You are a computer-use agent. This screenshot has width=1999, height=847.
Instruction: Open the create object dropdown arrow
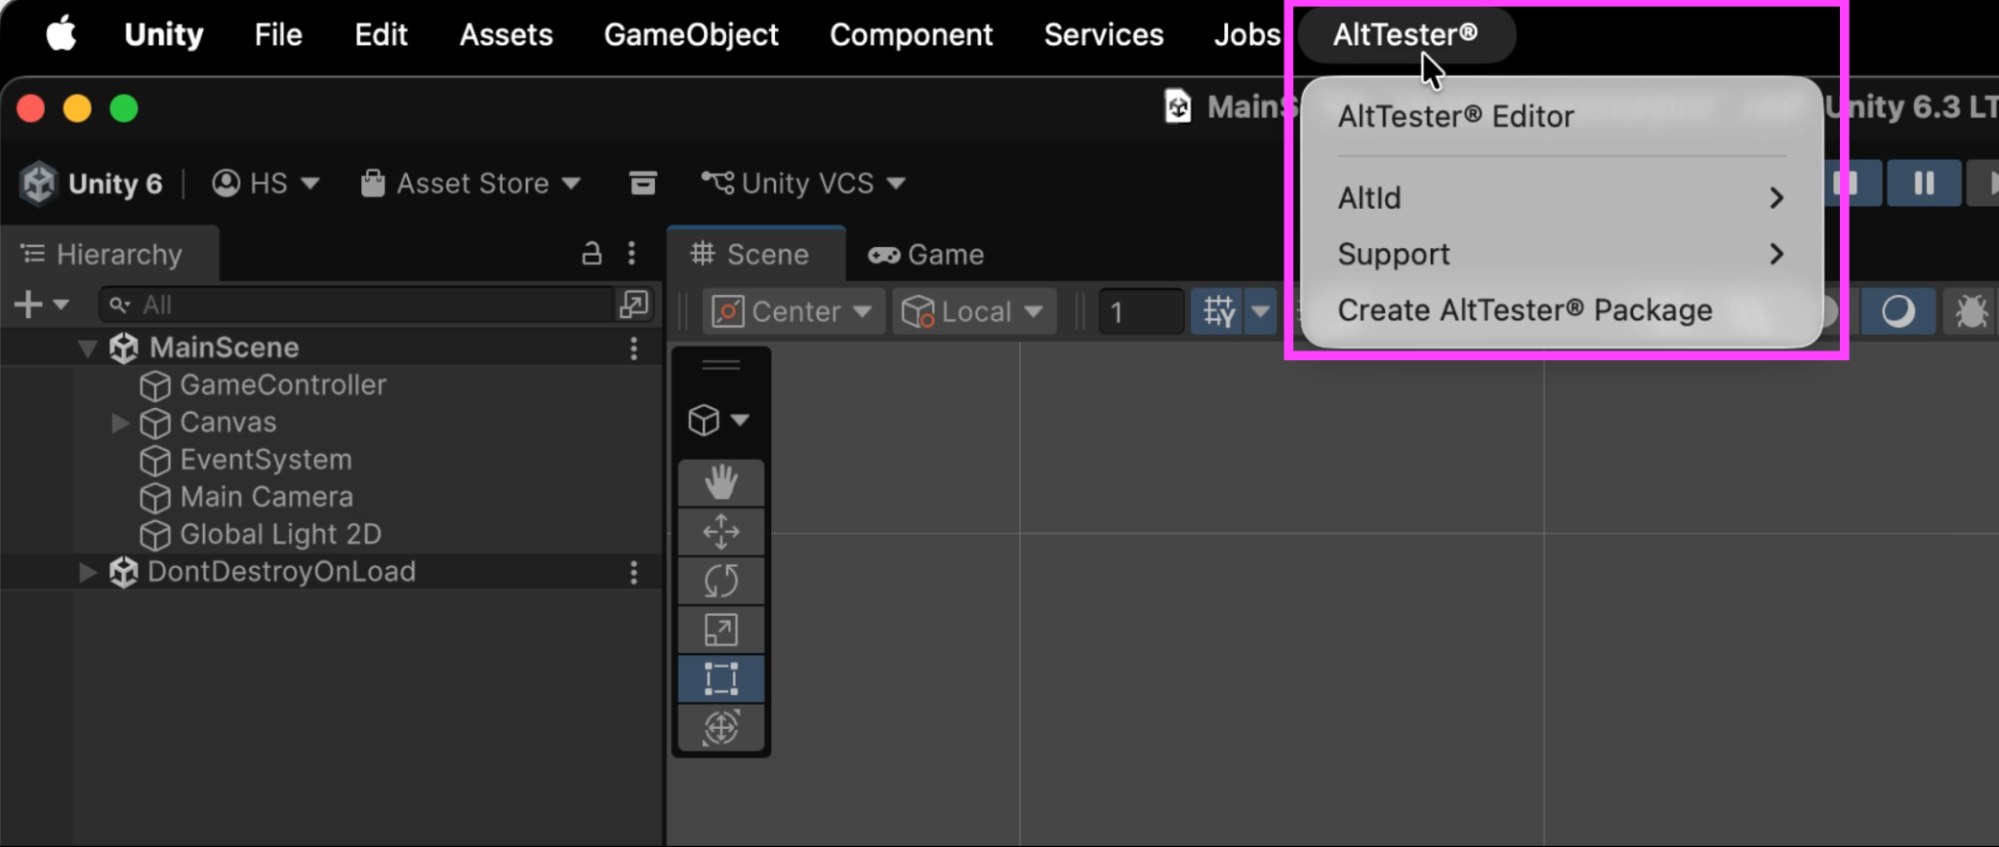(x=61, y=305)
